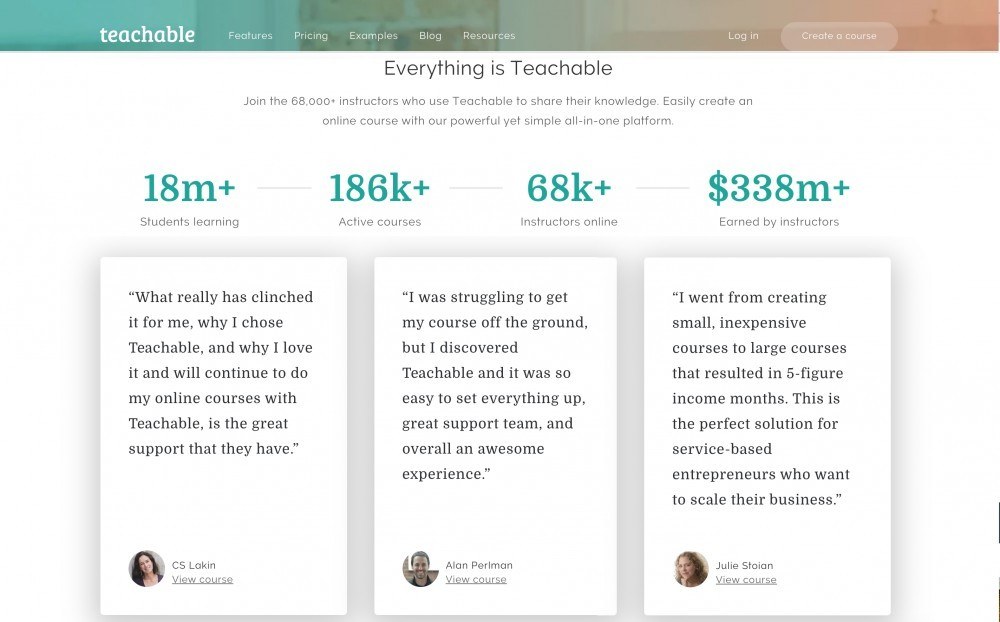Image resolution: width=1000 pixels, height=622 pixels.
Task: Click the Create a course button
Action: click(x=839, y=36)
